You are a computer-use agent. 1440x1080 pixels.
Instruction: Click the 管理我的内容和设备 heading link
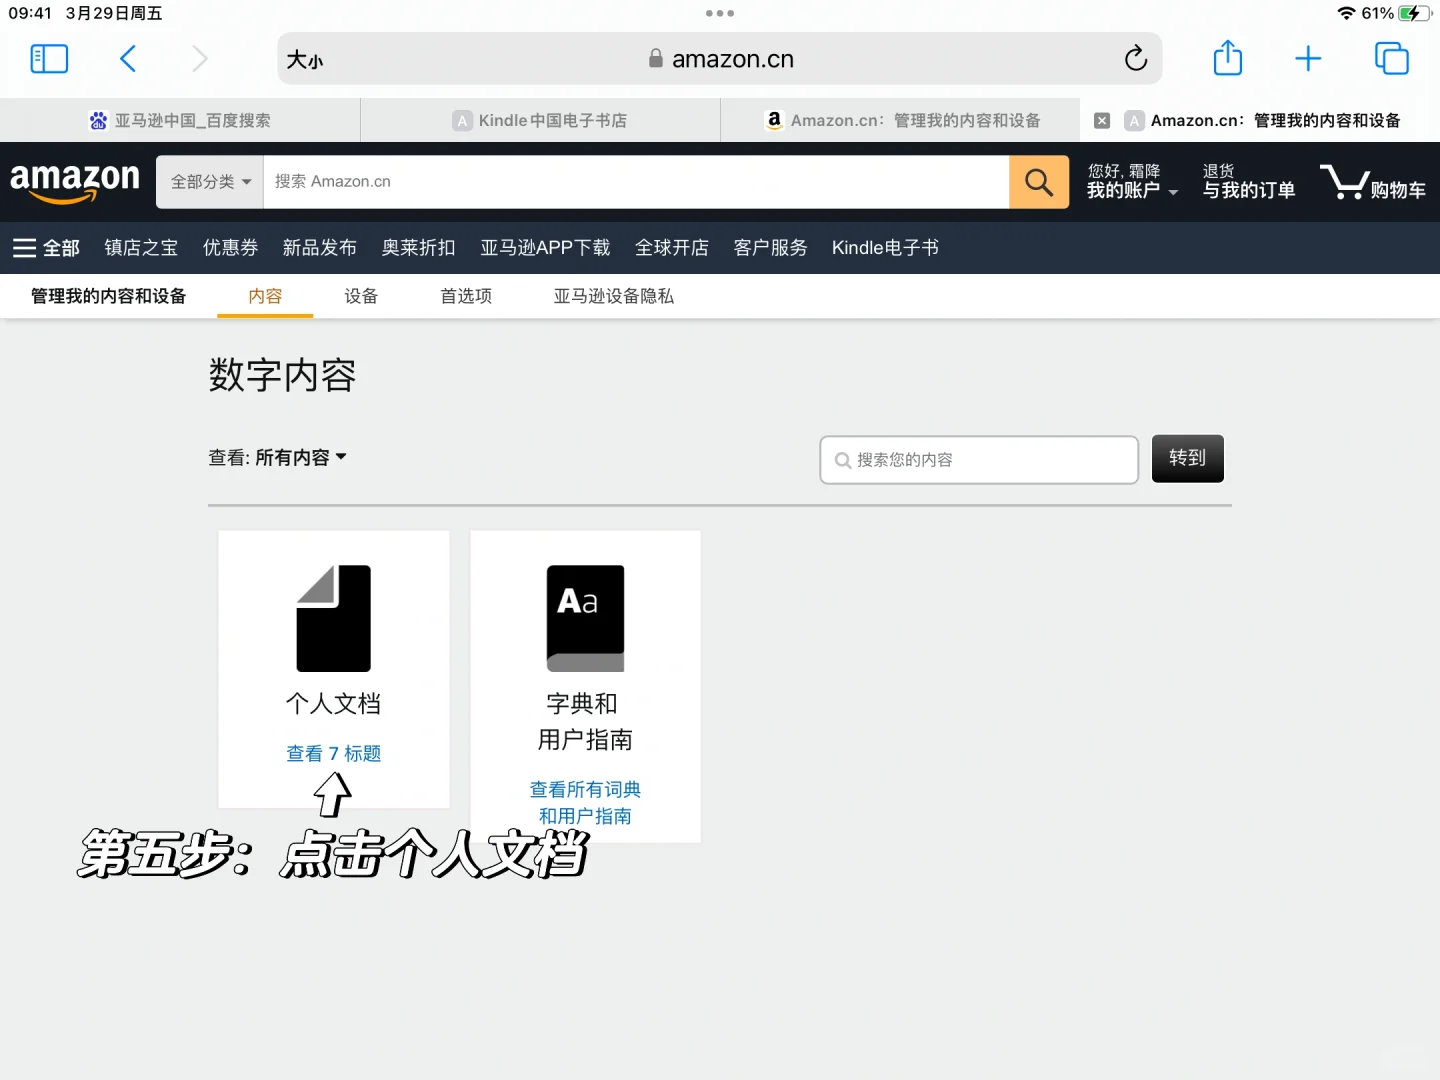[x=108, y=296]
